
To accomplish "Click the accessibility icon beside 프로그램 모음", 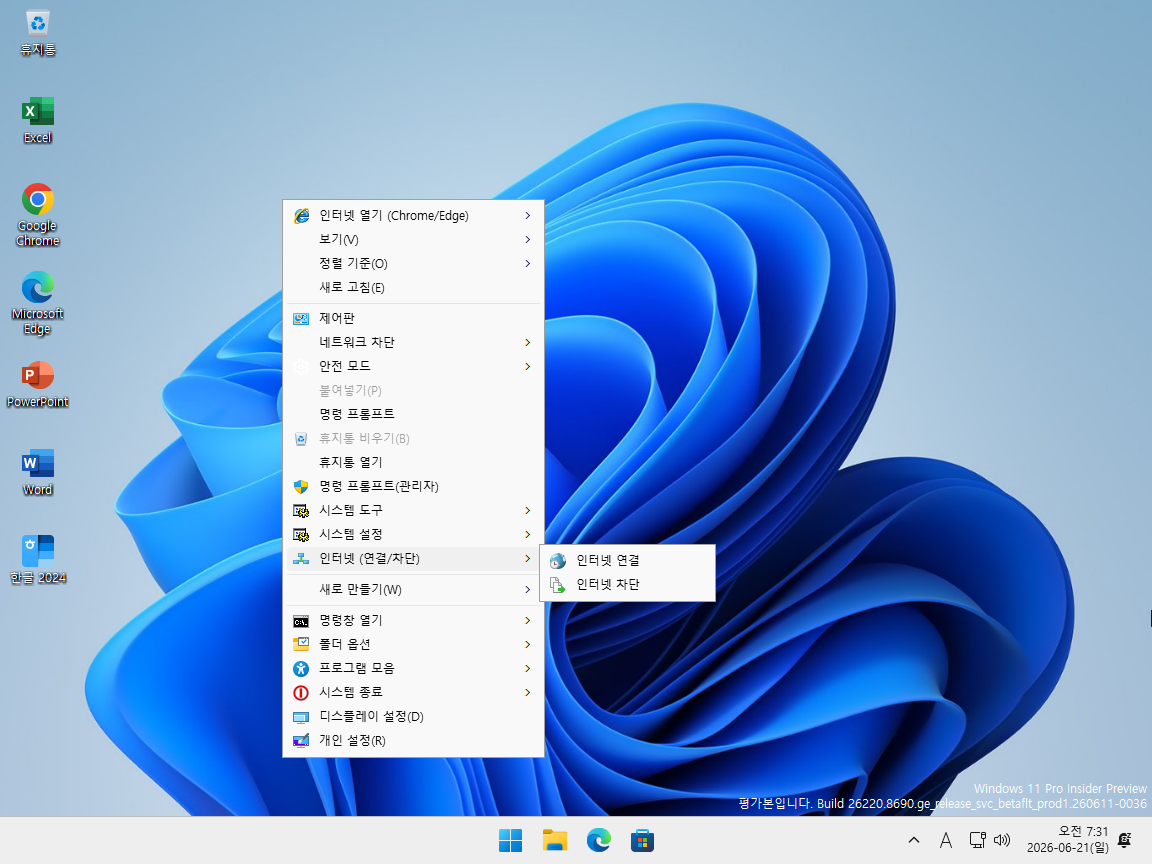I will (301, 669).
